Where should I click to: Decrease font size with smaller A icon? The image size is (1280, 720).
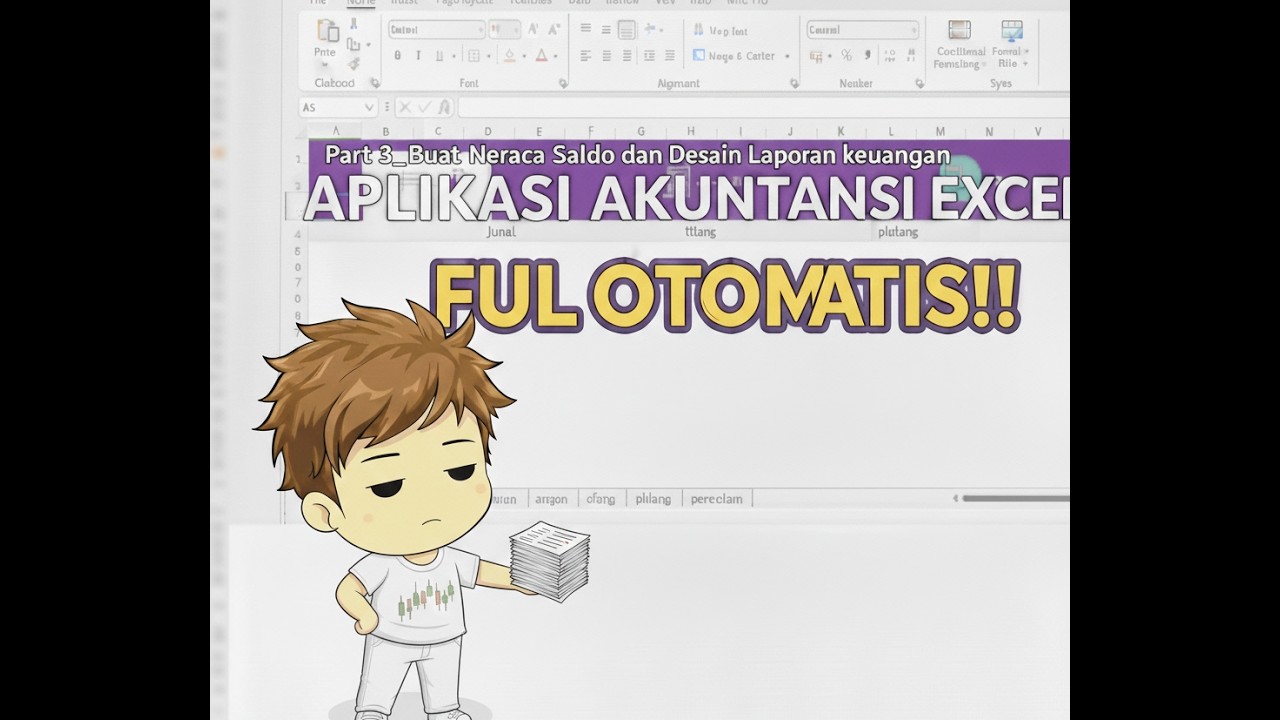coord(553,29)
